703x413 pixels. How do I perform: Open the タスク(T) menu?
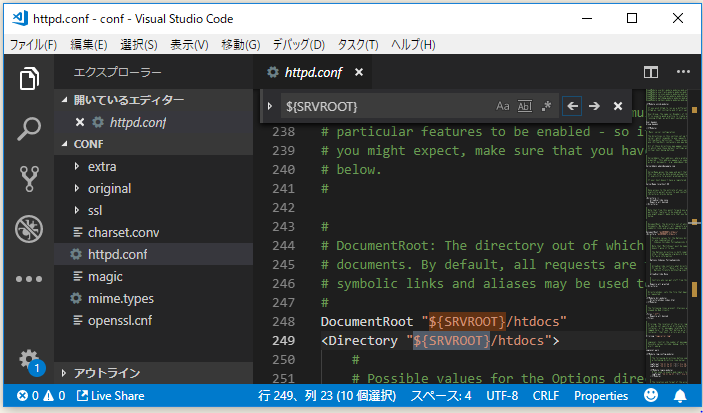pos(358,44)
